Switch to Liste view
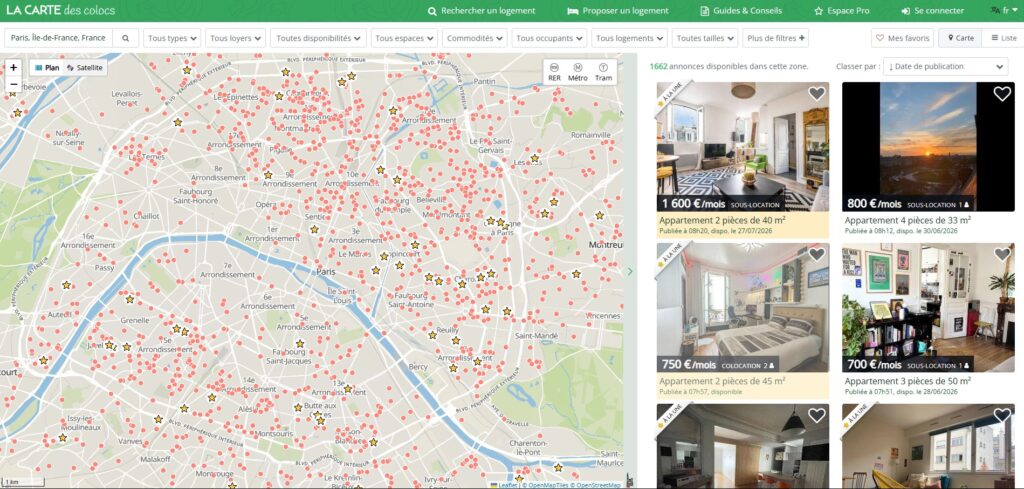The width and height of the screenshot is (1024, 489). tap(1003, 38)
